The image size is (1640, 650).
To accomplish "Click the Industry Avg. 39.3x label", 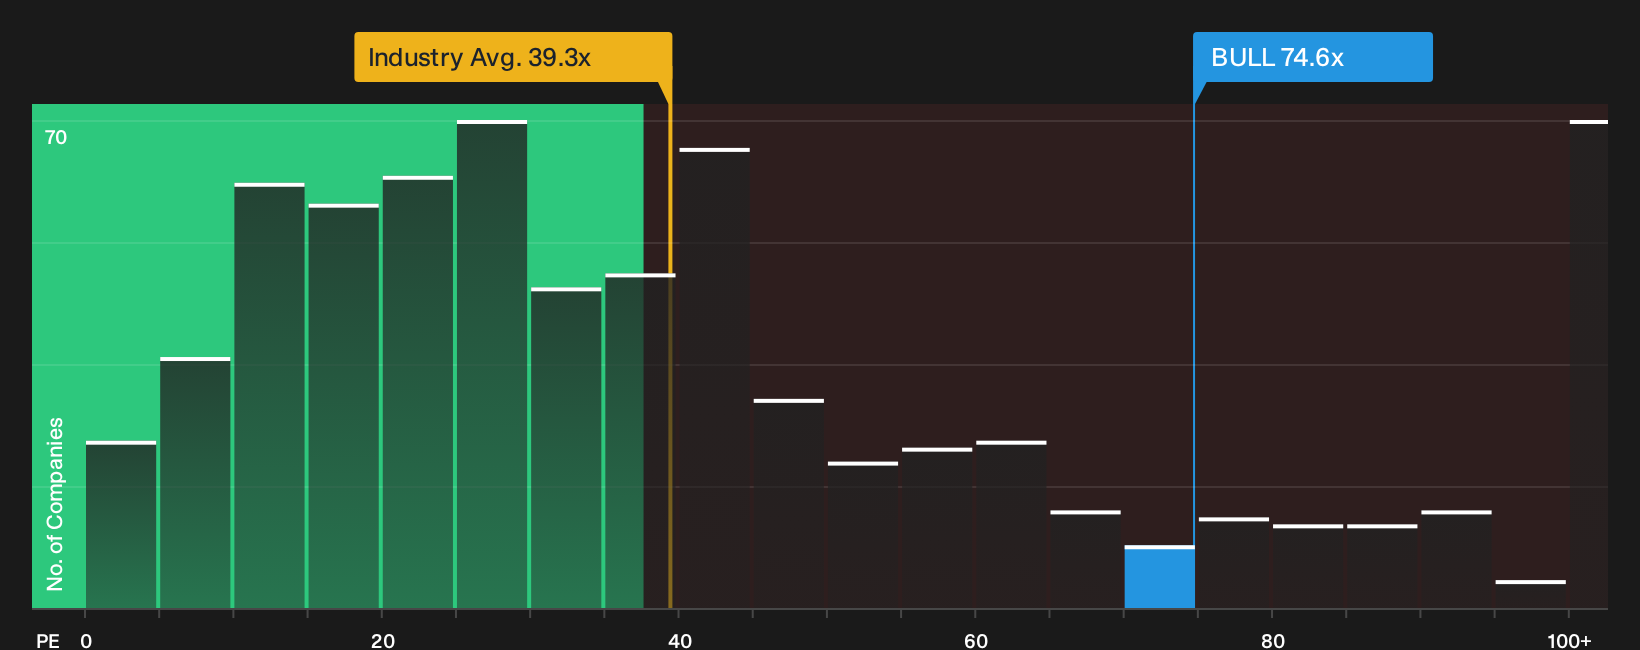I will 513,57.
